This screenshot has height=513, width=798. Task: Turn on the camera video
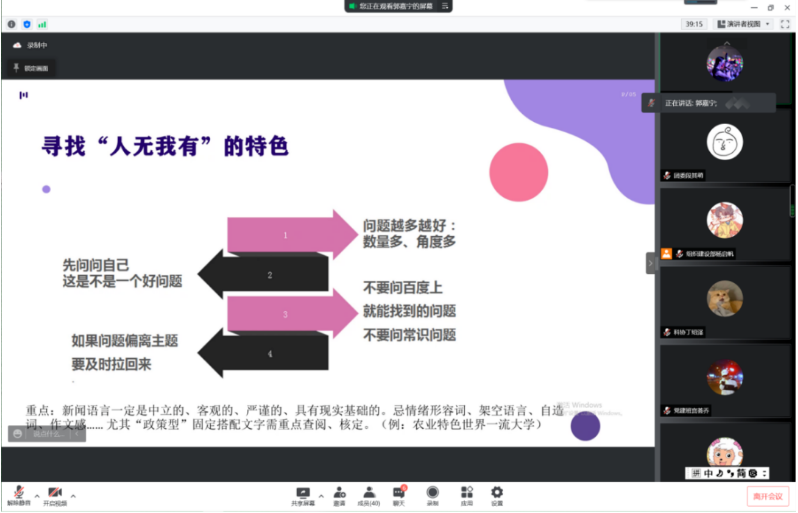[55, 494]
